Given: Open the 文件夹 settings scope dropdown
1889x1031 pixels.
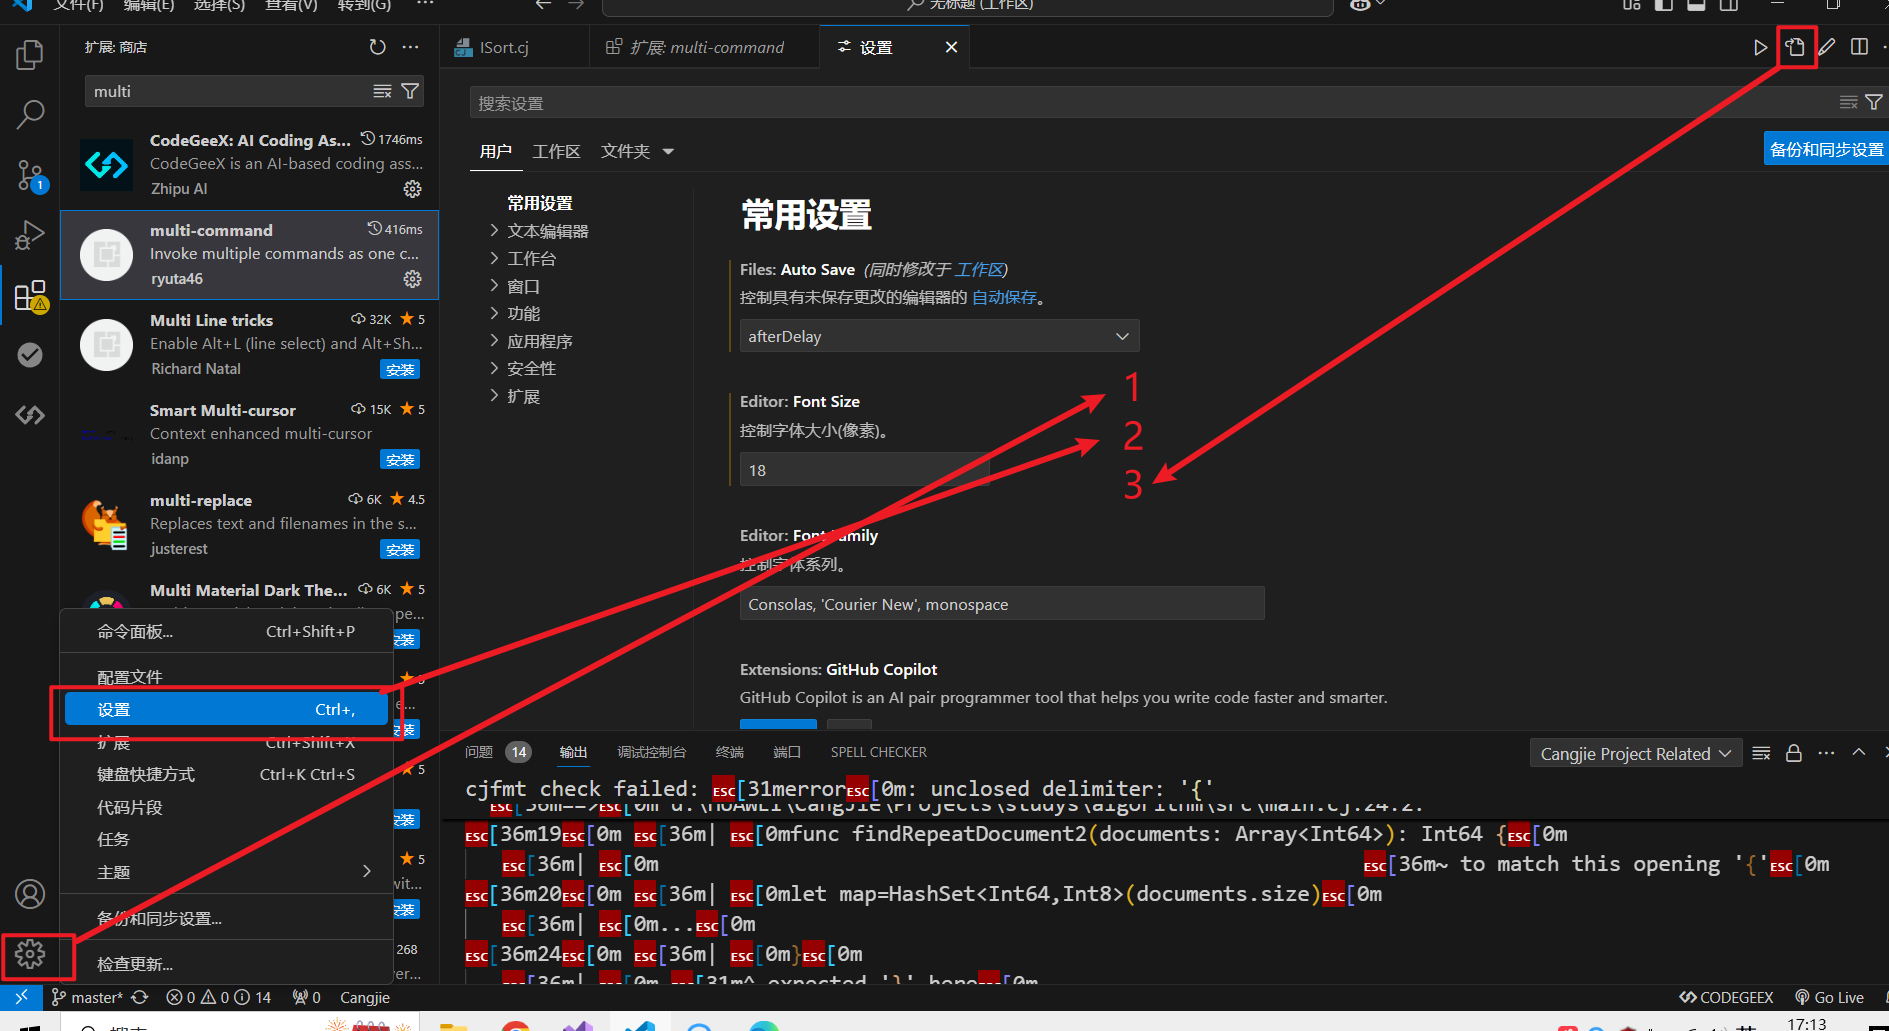Looking at the screenshot, I should [x=637, y=151].
